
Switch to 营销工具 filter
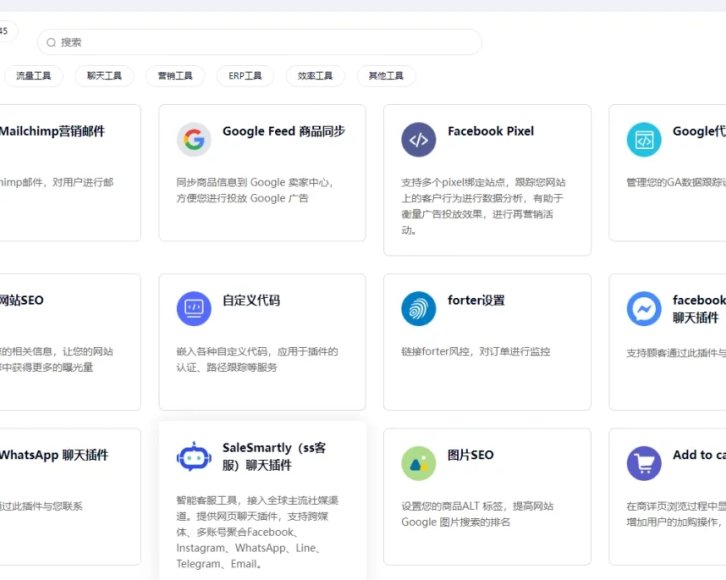coord(175,76)
